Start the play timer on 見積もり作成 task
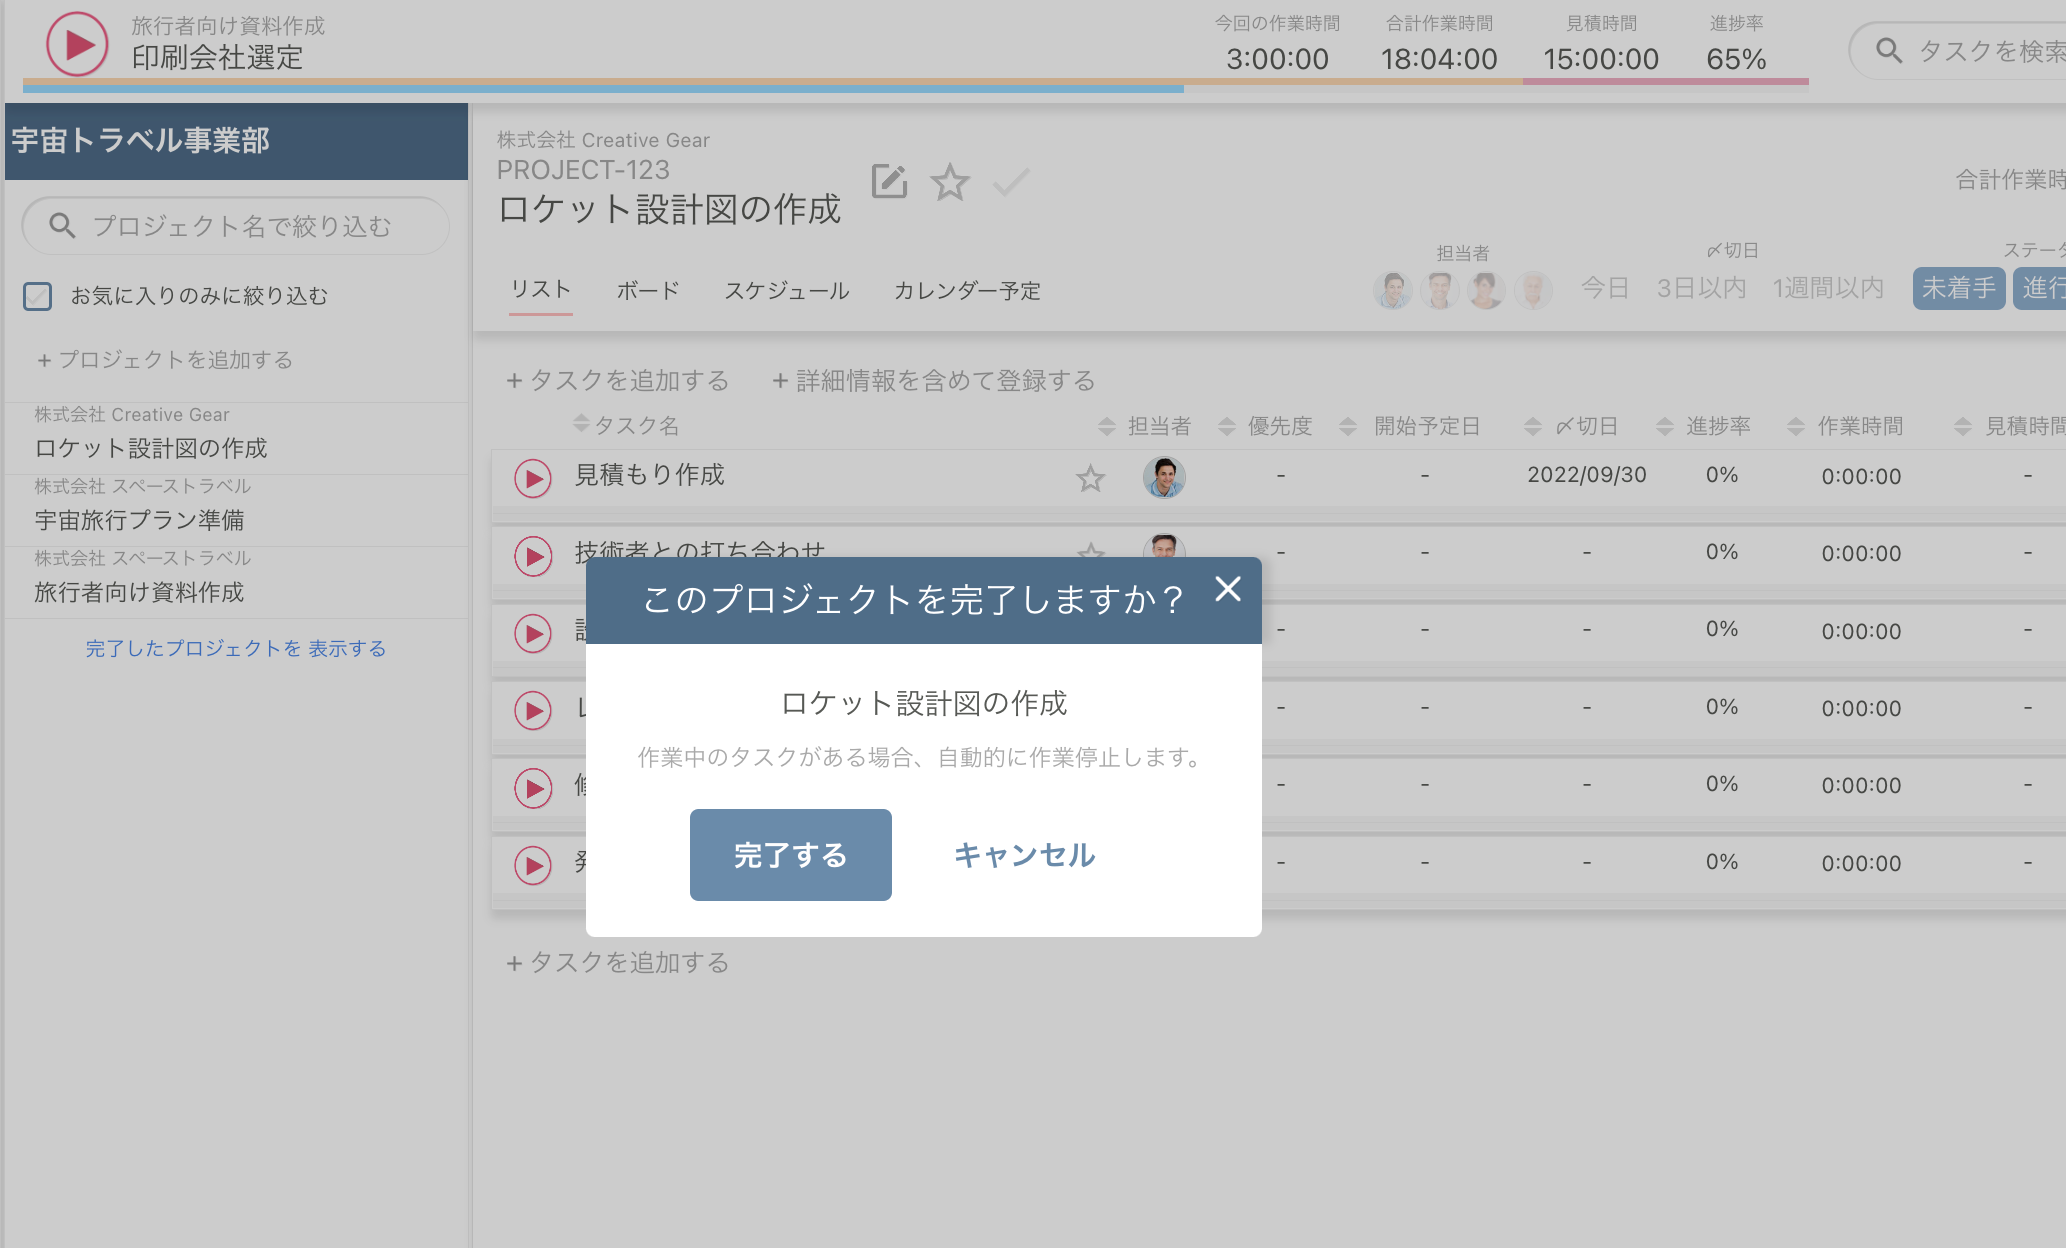 click(x=533, y=478)
